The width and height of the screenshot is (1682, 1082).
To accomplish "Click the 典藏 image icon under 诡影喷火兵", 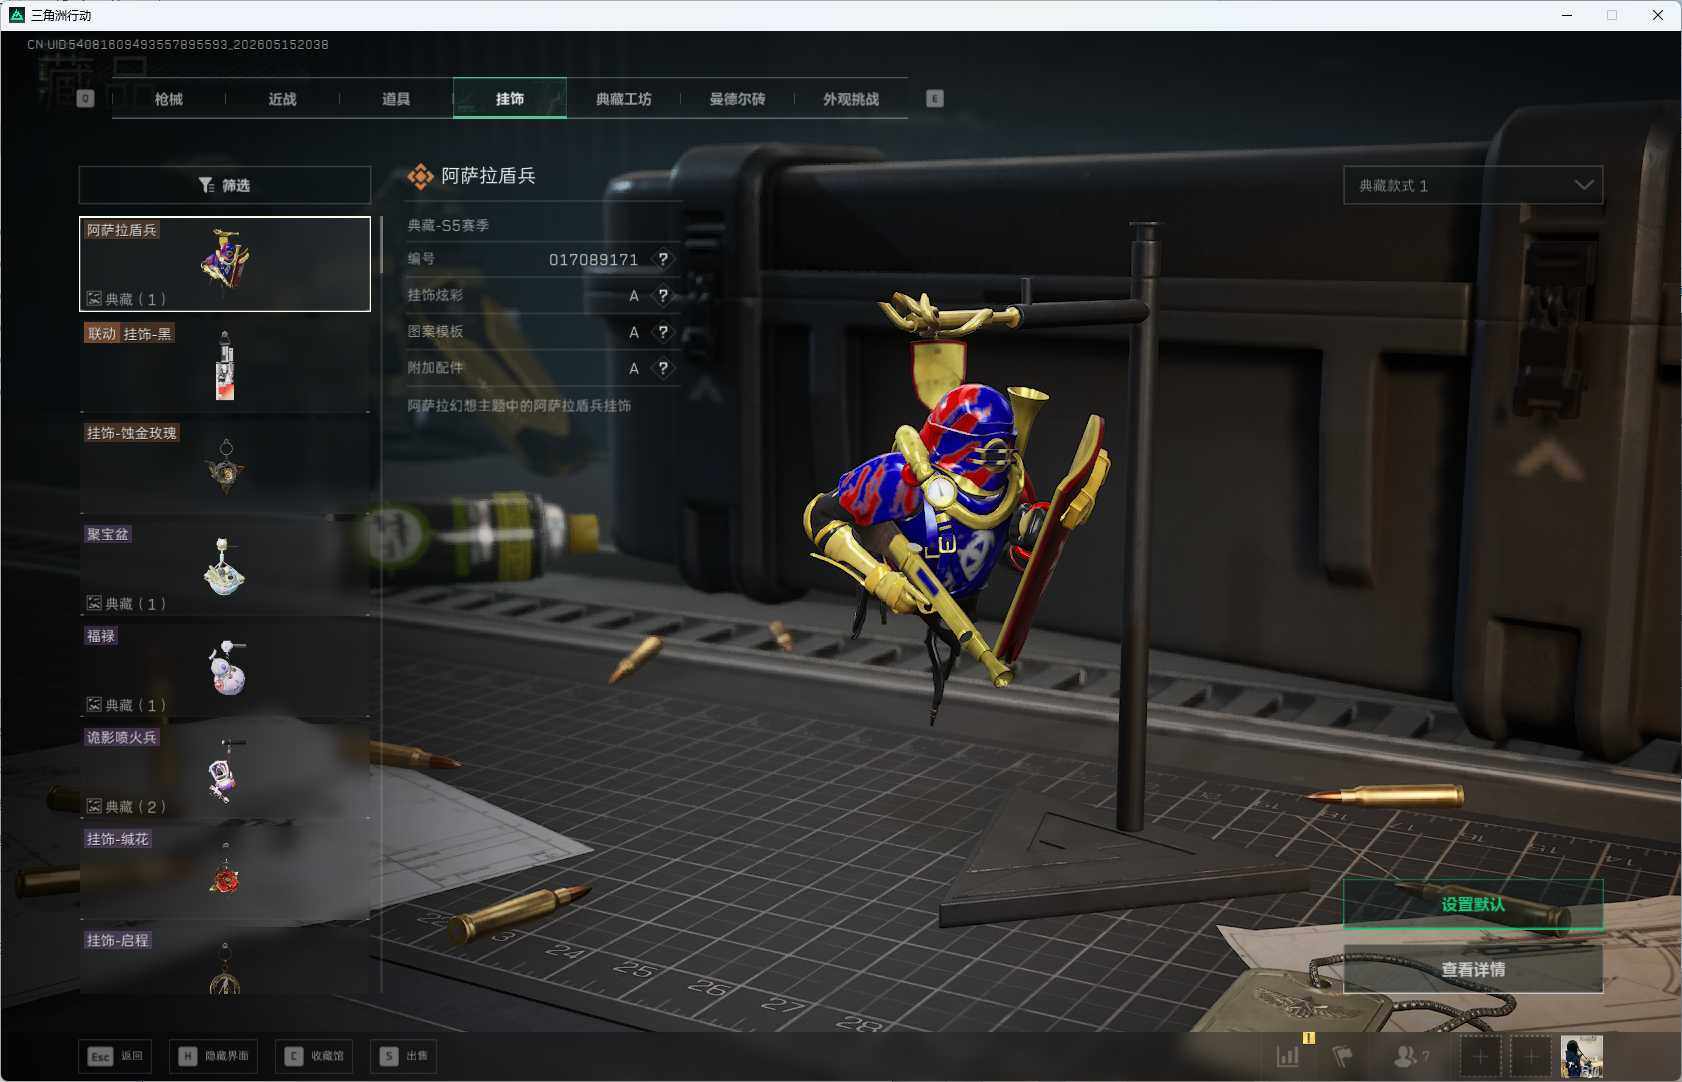I will point(94,806).
